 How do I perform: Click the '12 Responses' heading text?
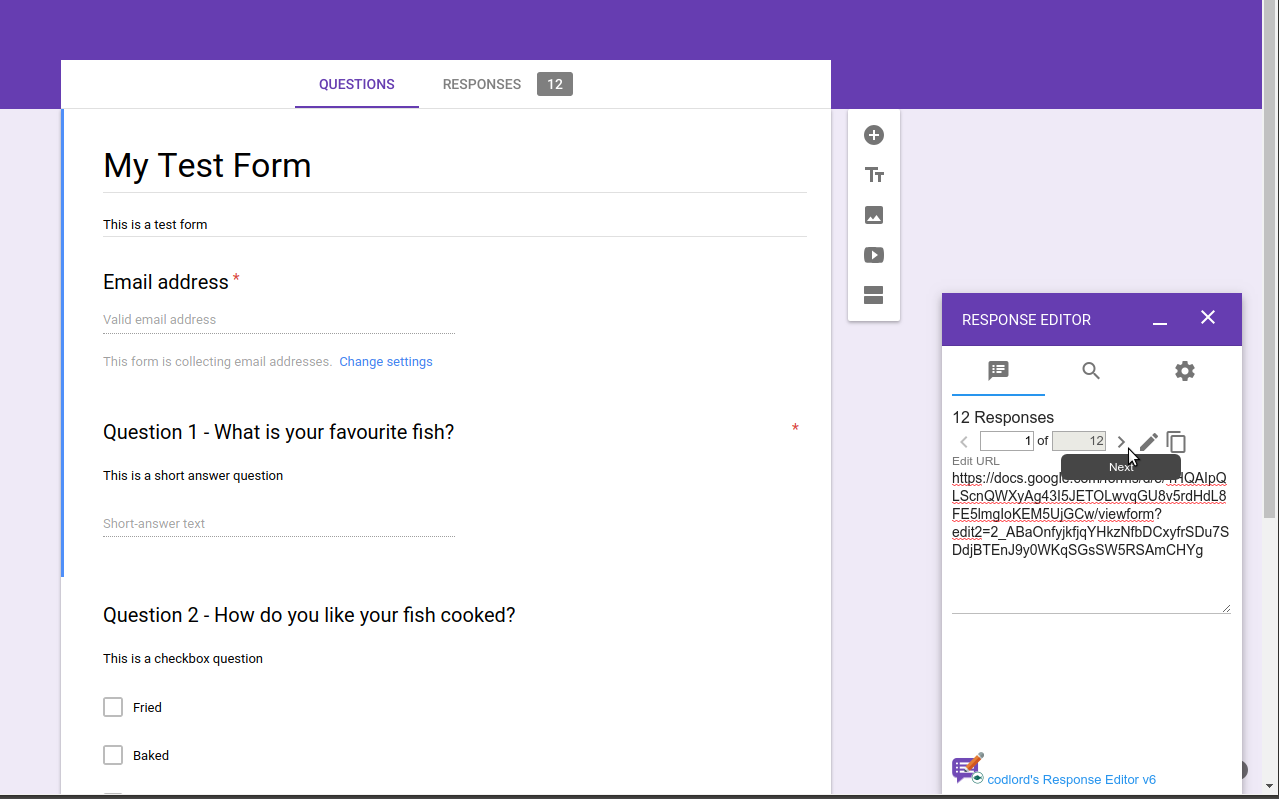[1003, 418]
